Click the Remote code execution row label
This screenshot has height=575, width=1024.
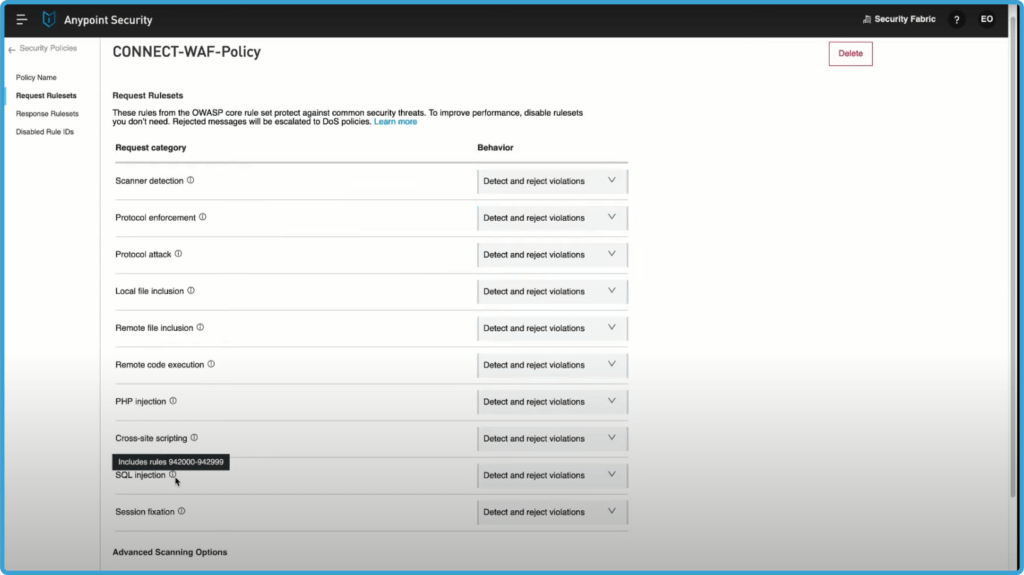point(159,365)
